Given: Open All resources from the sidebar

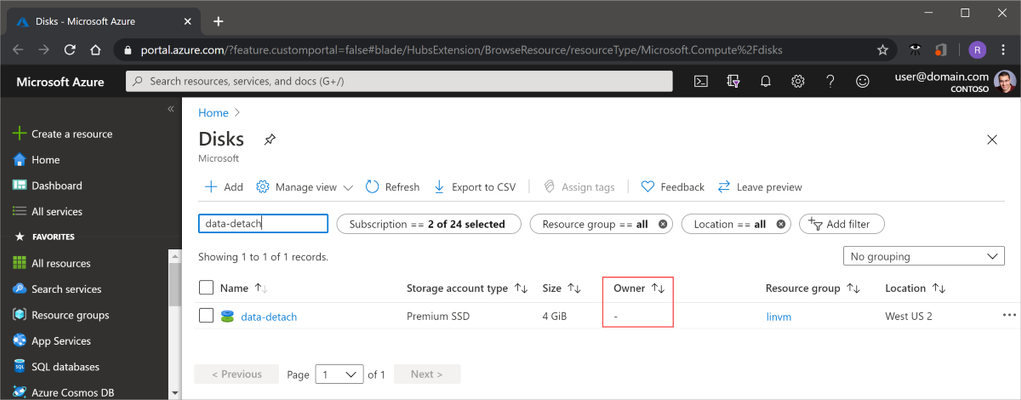Looking at the screenshot, I should [x=51, y=263].
